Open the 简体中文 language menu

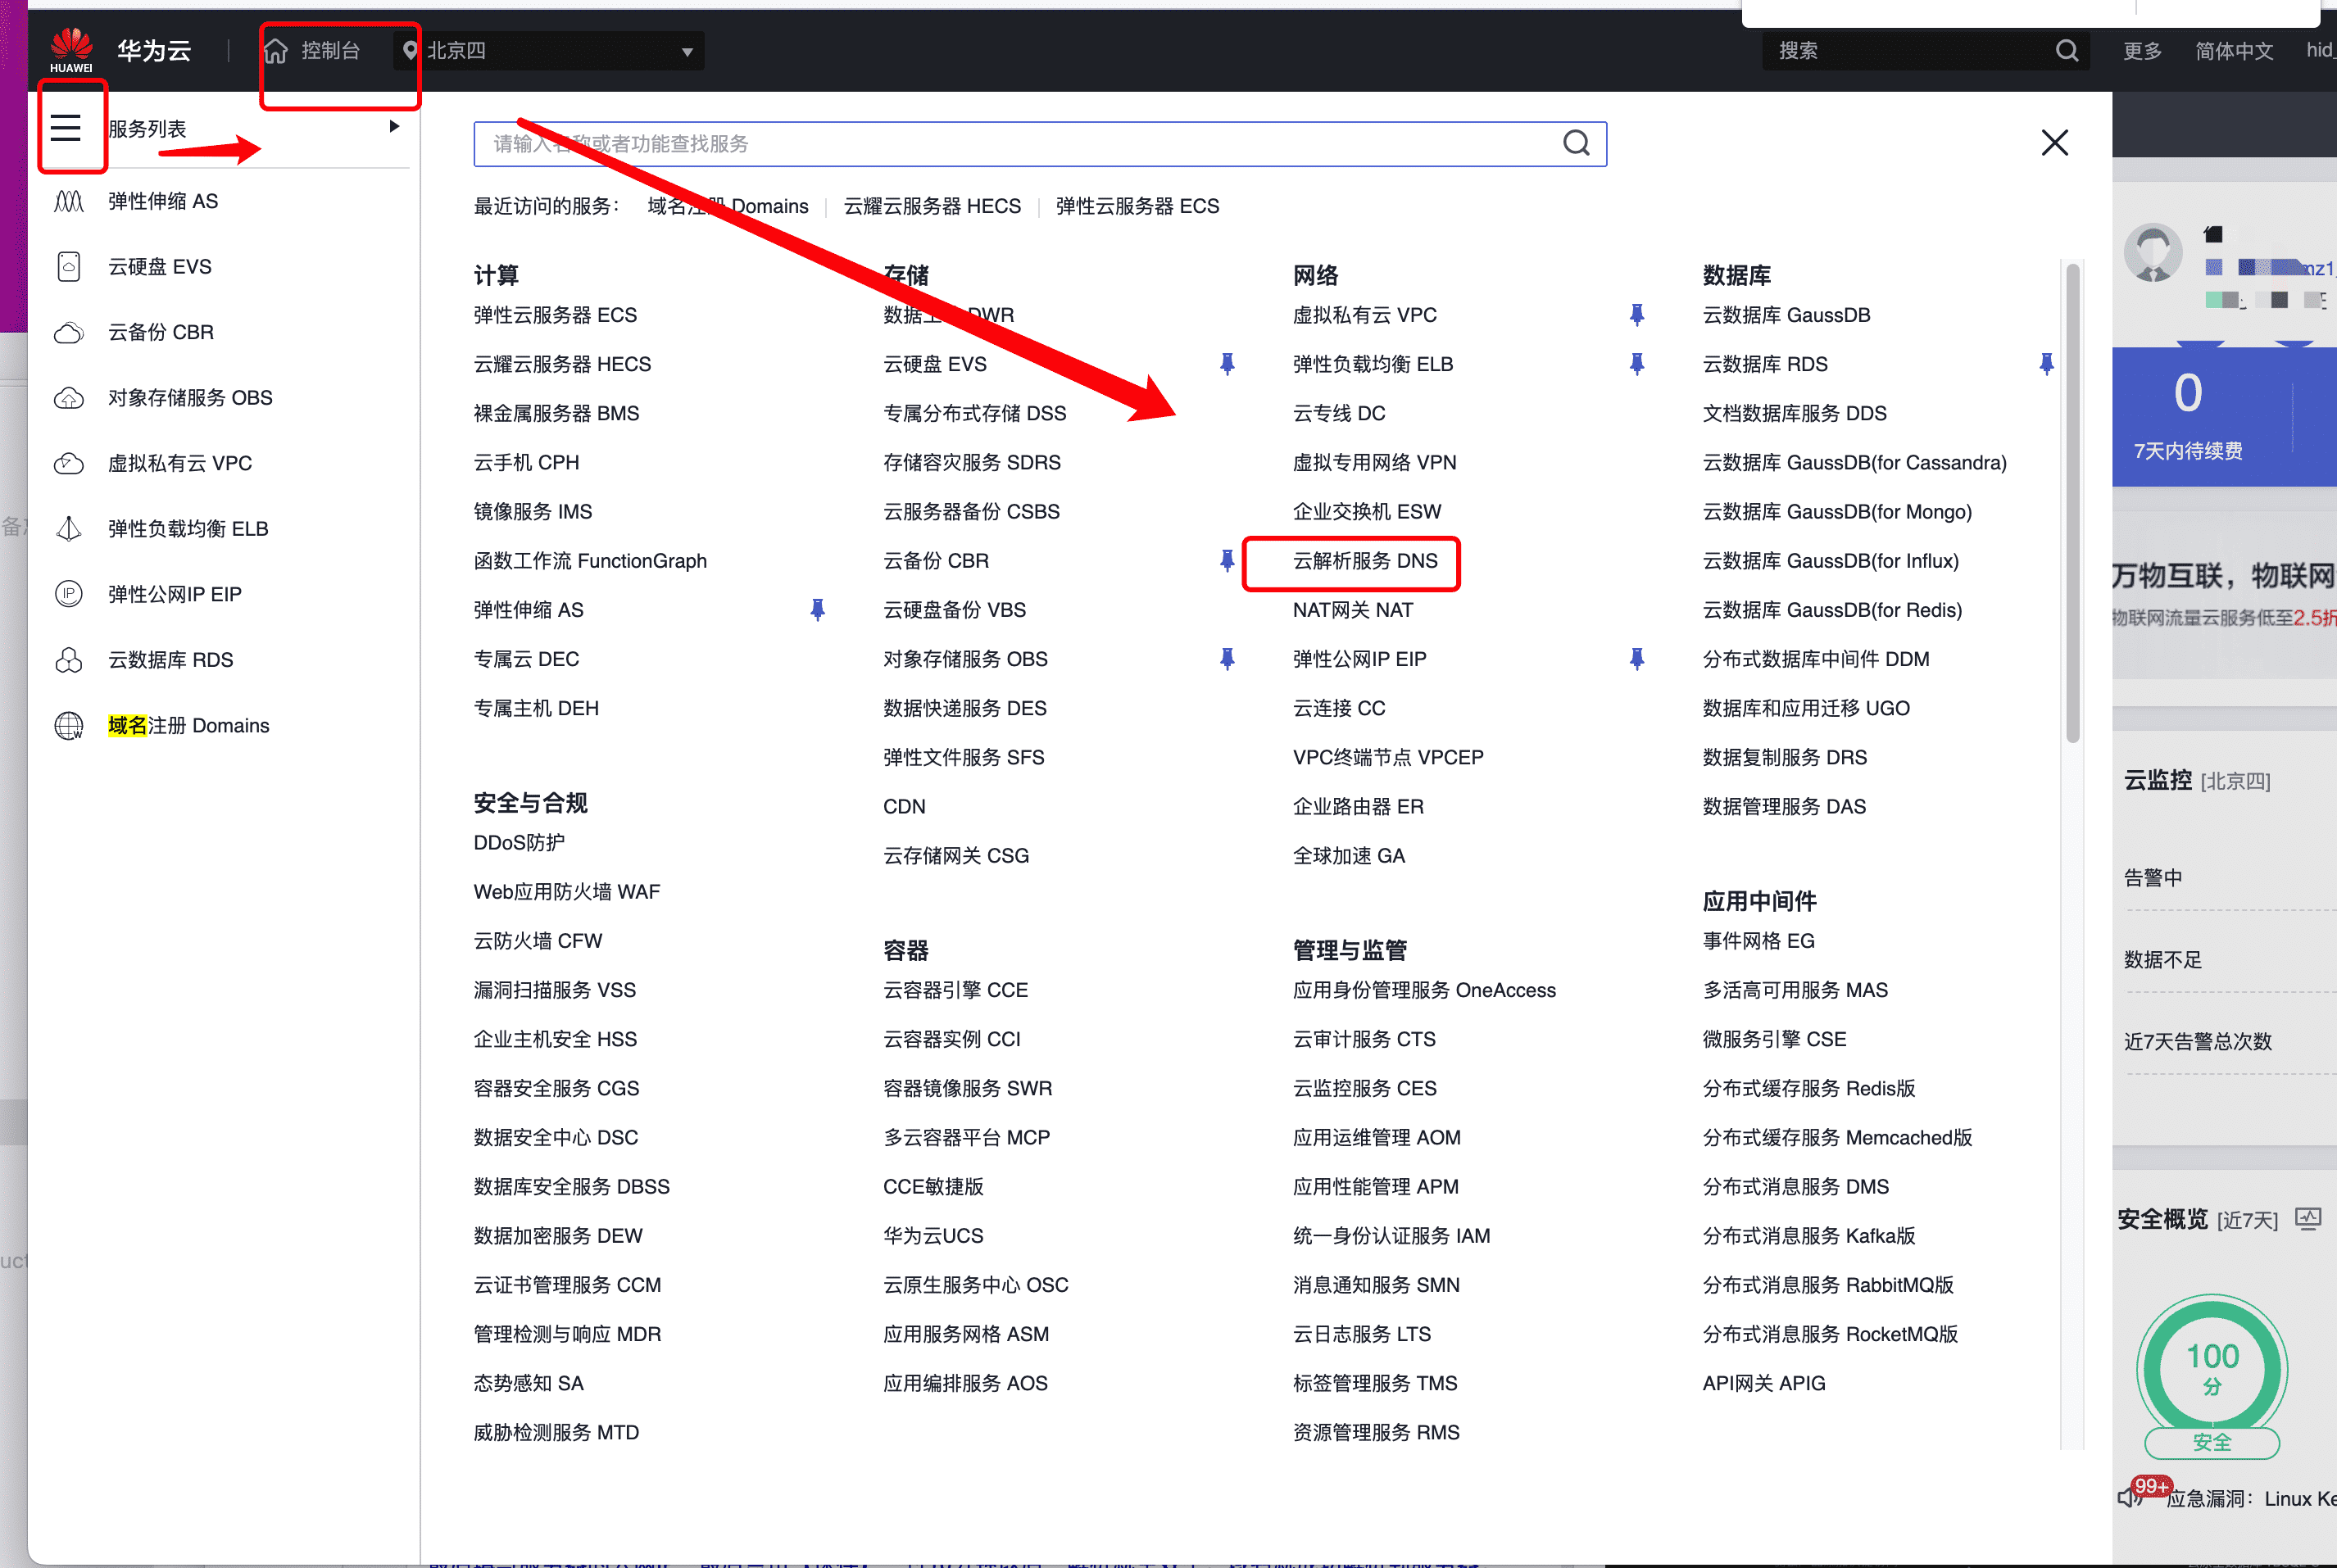click(2234, 50)
